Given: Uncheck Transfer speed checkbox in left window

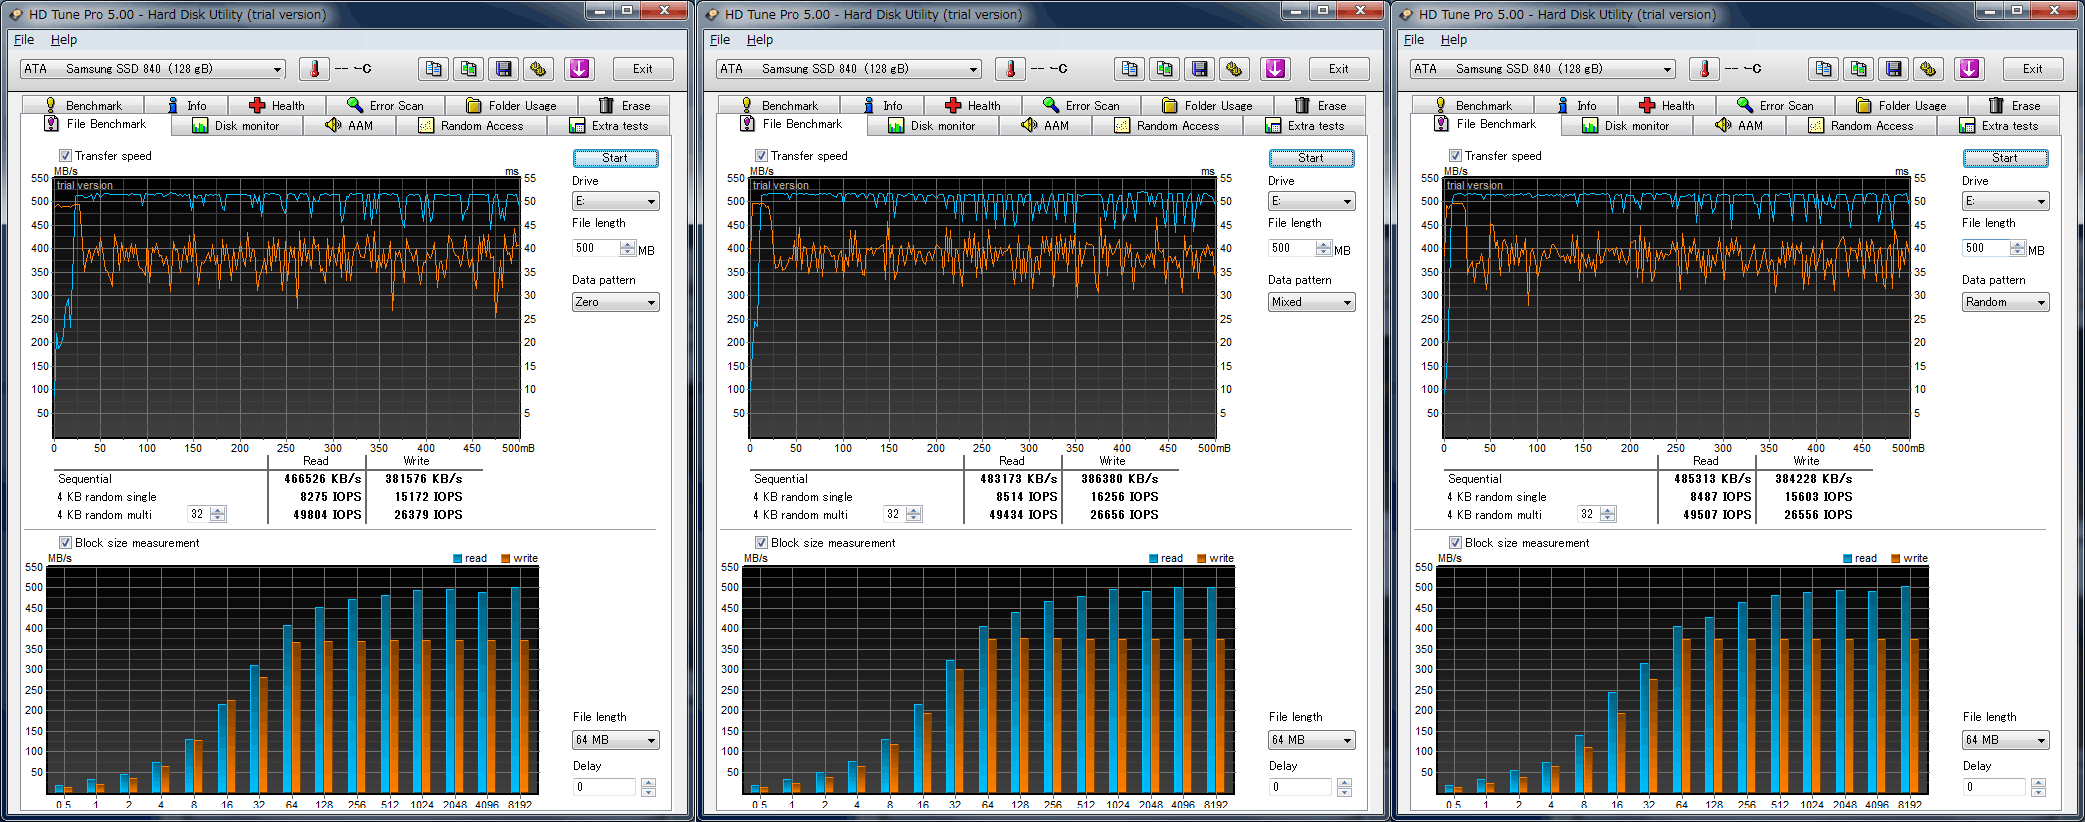Looking at the screenshot, I should tap(65, 156).
